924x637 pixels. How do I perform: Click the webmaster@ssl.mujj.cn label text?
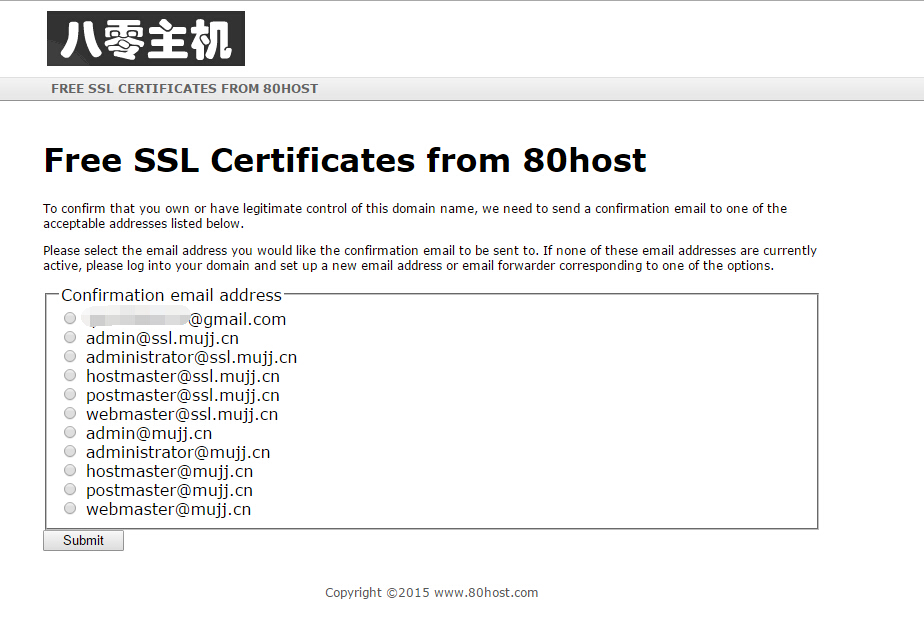182,415
